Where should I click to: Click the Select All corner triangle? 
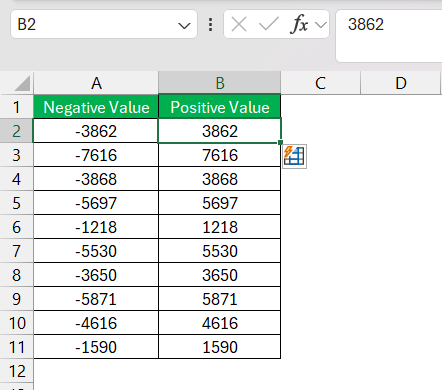pos(22,84)
